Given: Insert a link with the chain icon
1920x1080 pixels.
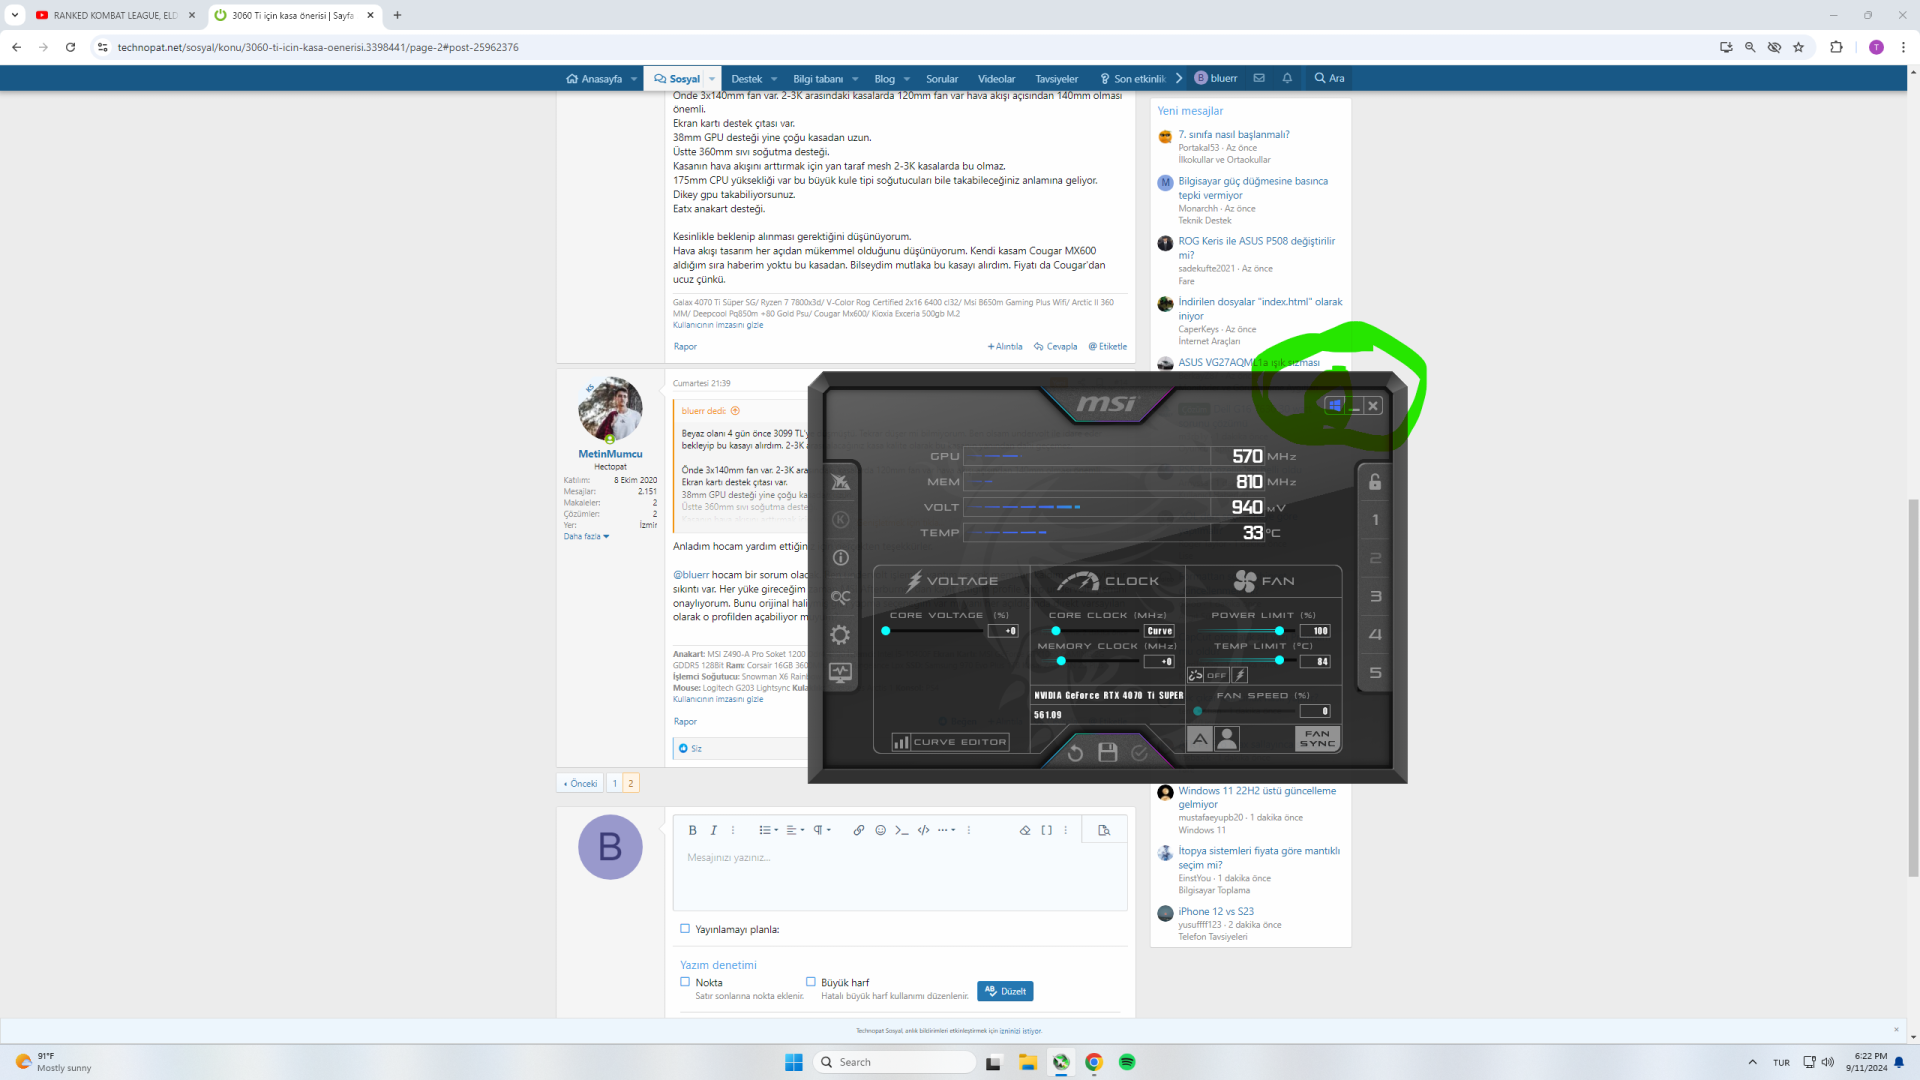Looking at the screenshot, I should [x=858, y=830].
